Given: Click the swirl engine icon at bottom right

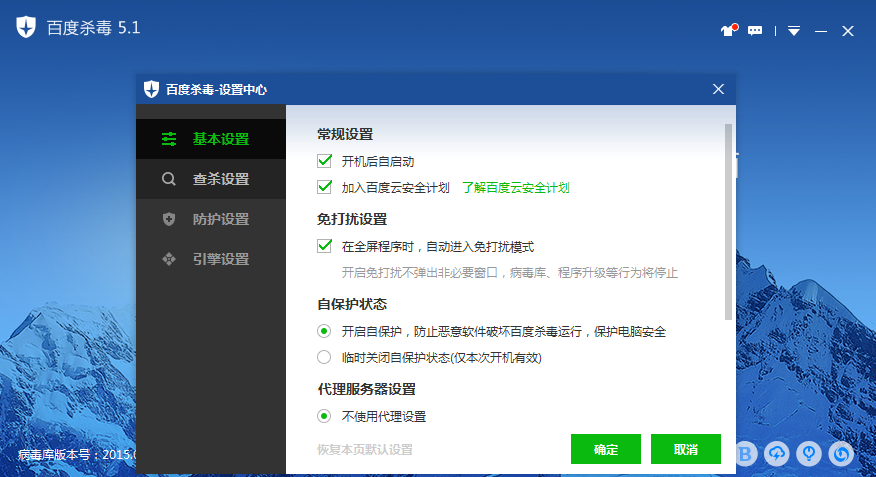Looking at the screenshot, I should [841, 454].
